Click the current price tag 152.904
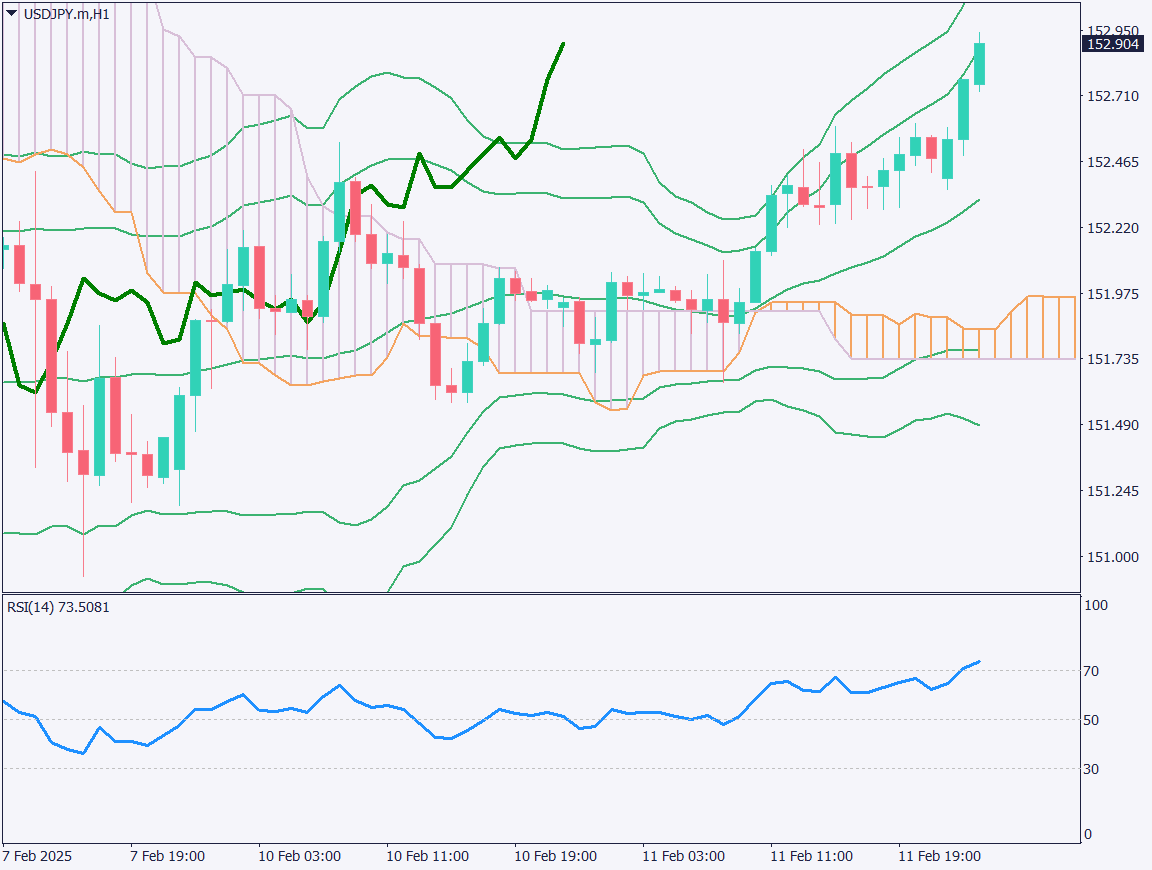This screenshot has height=870, width=1152. tap(1114, 44)
